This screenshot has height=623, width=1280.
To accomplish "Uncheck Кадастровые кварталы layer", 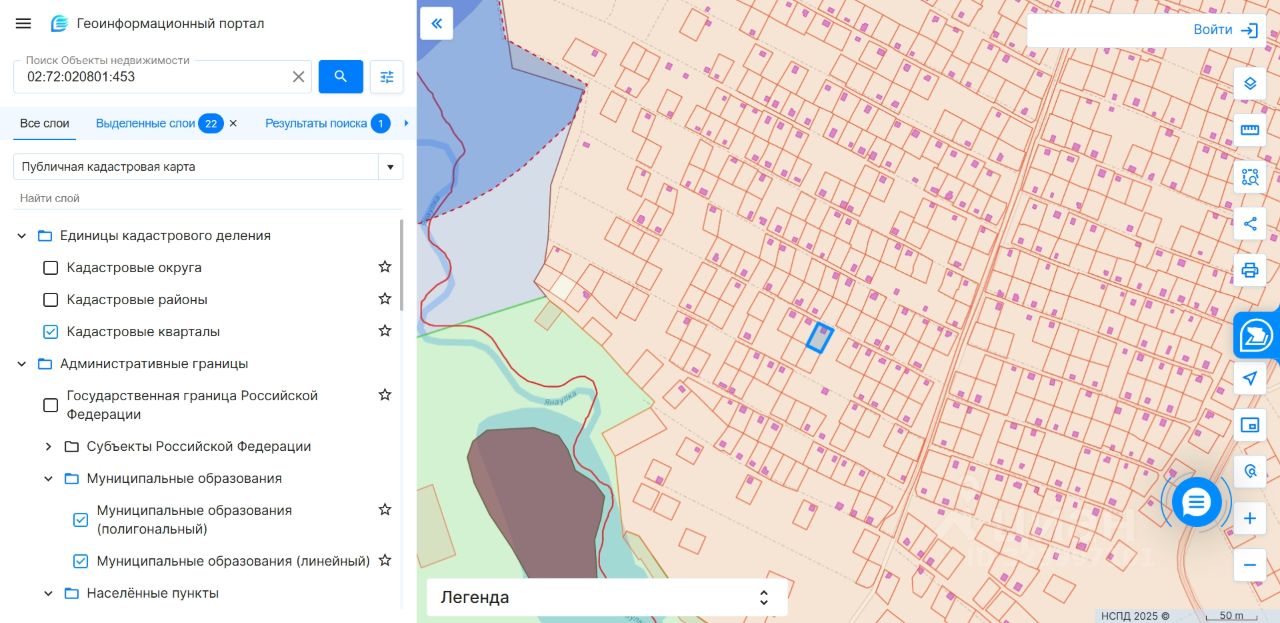I will 51,332.
